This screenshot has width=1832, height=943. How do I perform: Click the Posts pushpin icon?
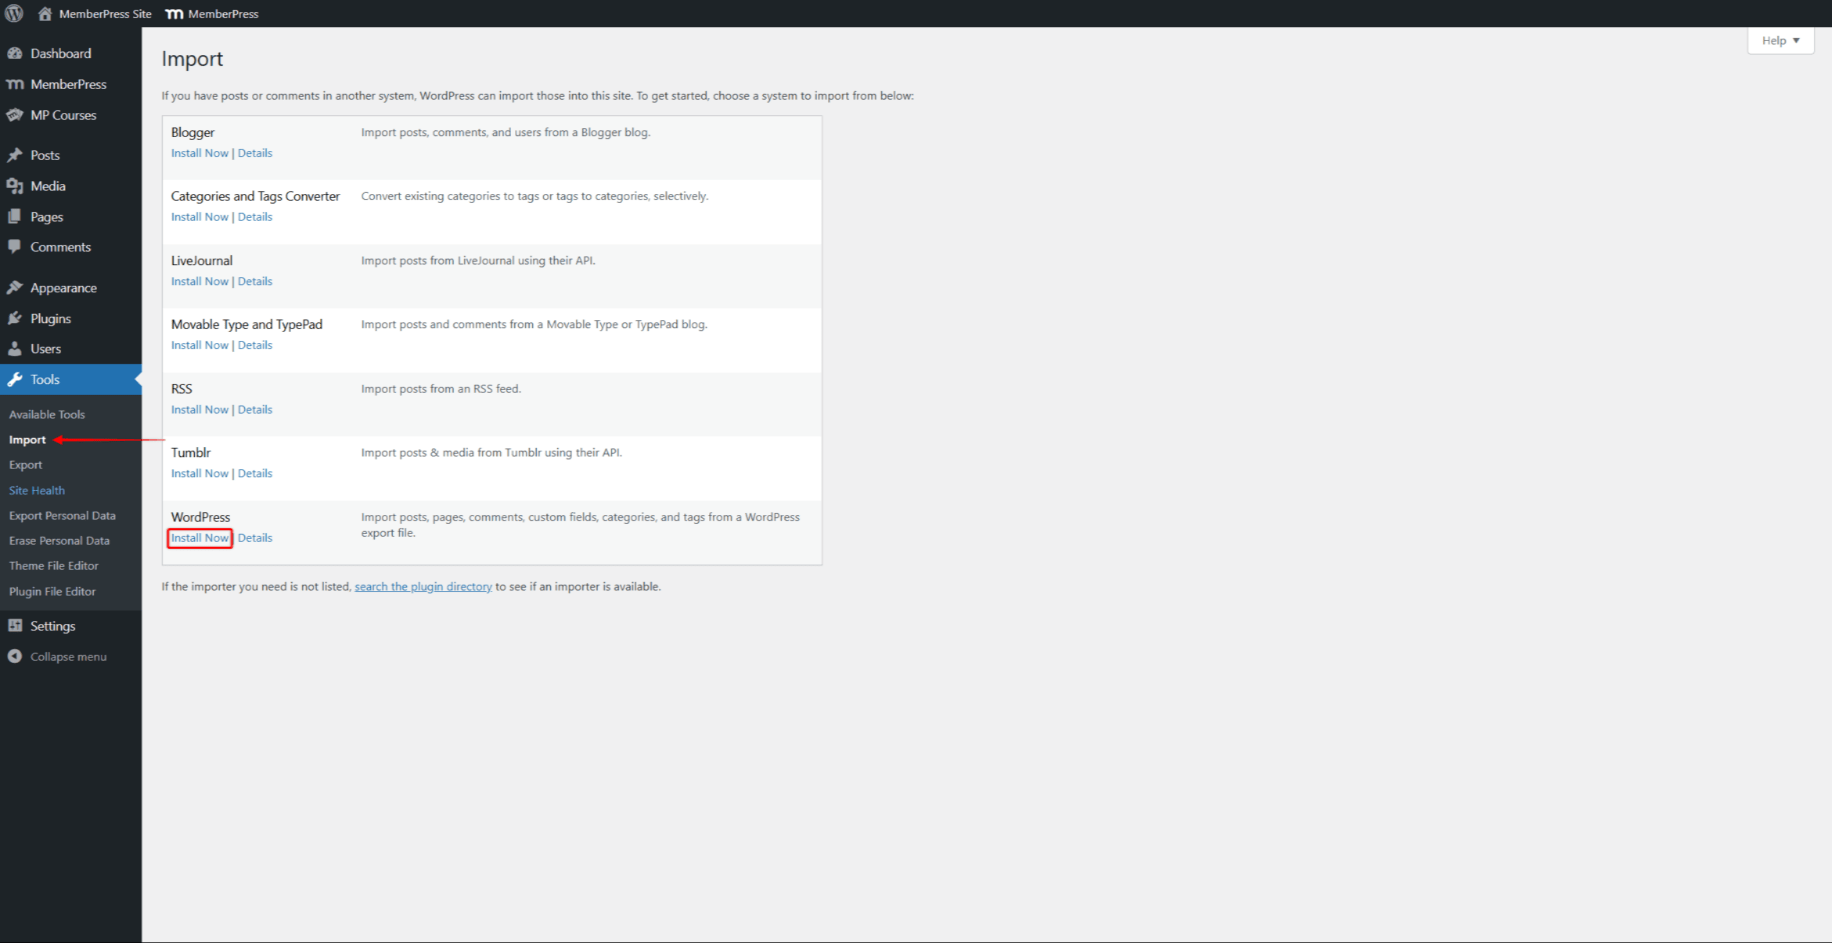pyautogui.click(x=15, y=156)
